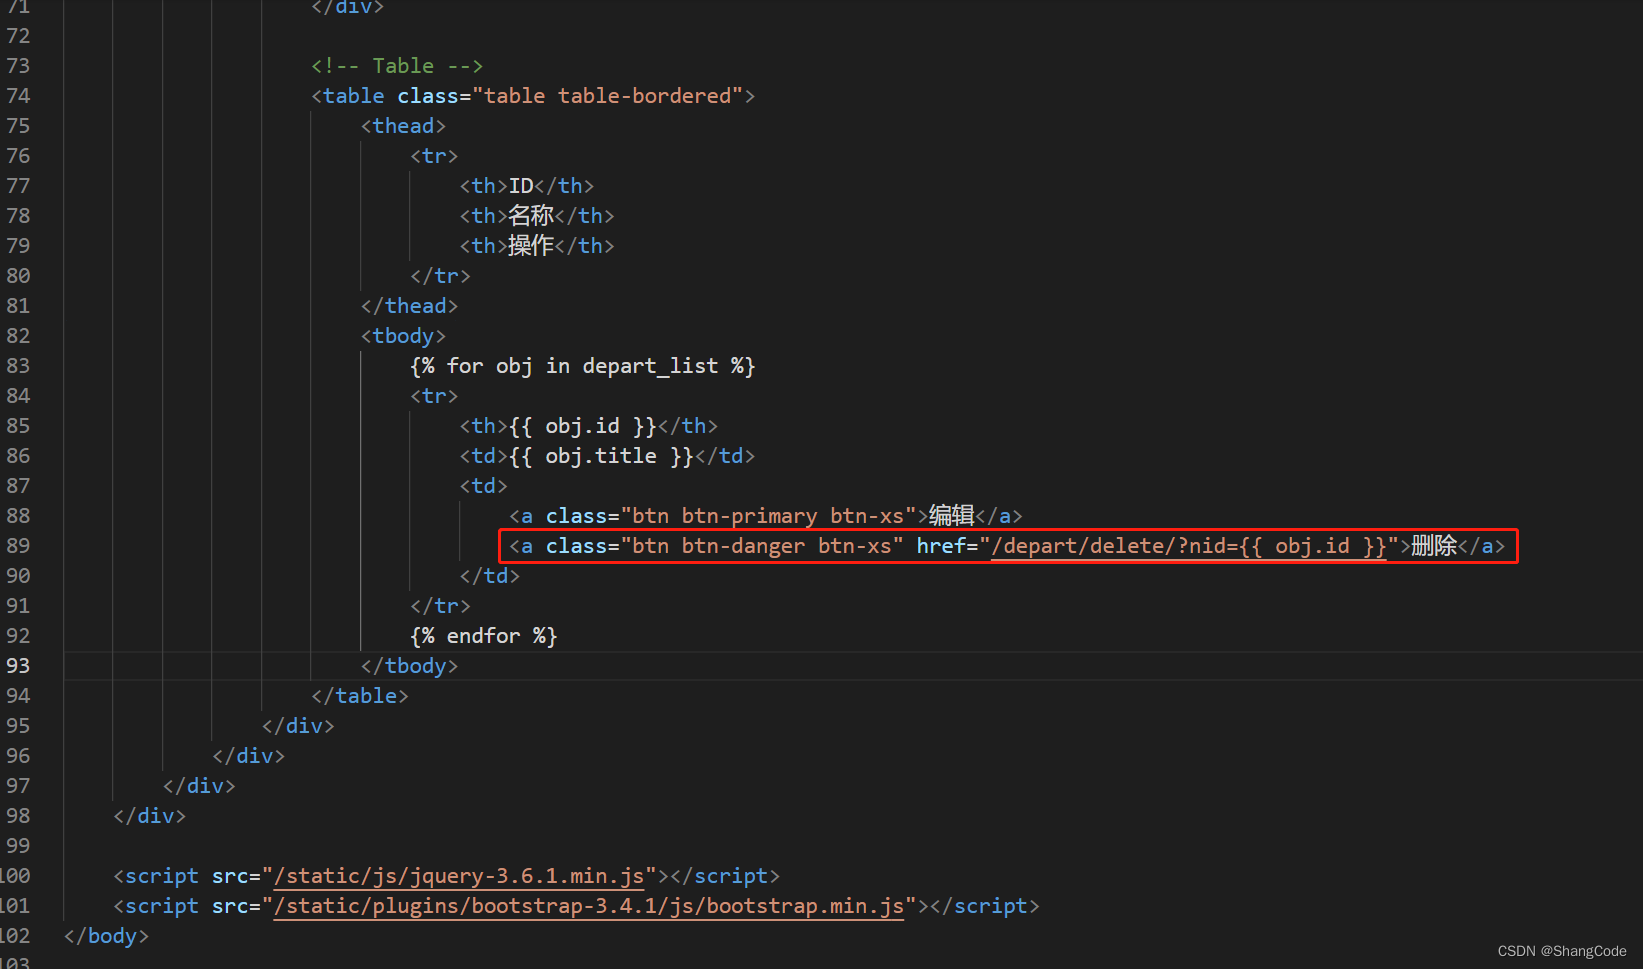This screenshot has height=969, width=1643.
Task: Place cursor on opening <thead> tag
Action: 403,126
